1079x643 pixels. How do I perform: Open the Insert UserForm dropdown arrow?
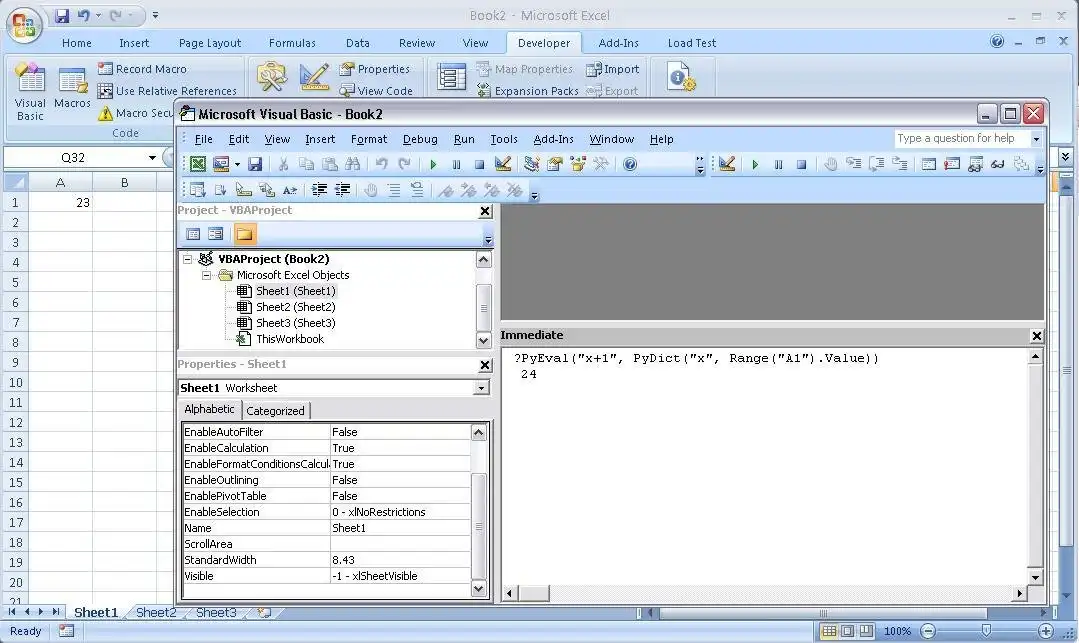(237, 165)
